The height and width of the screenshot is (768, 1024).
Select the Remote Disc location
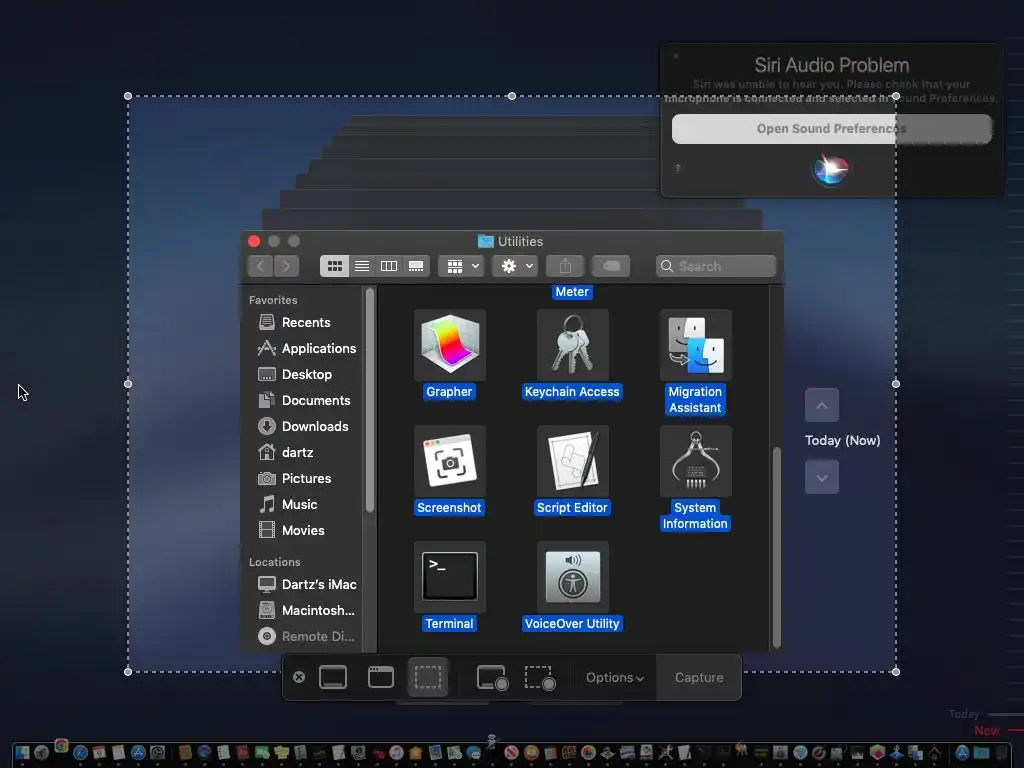tap(306, 637)
